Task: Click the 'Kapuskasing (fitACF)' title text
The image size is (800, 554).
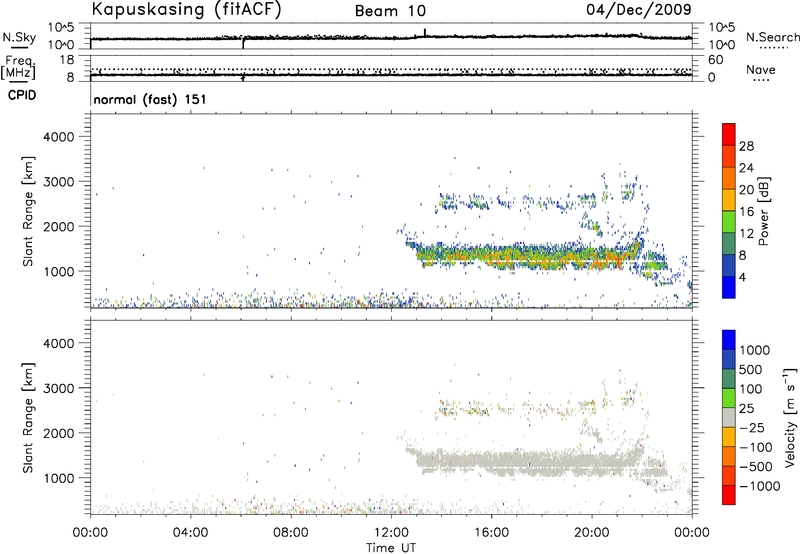Action: 186,10
